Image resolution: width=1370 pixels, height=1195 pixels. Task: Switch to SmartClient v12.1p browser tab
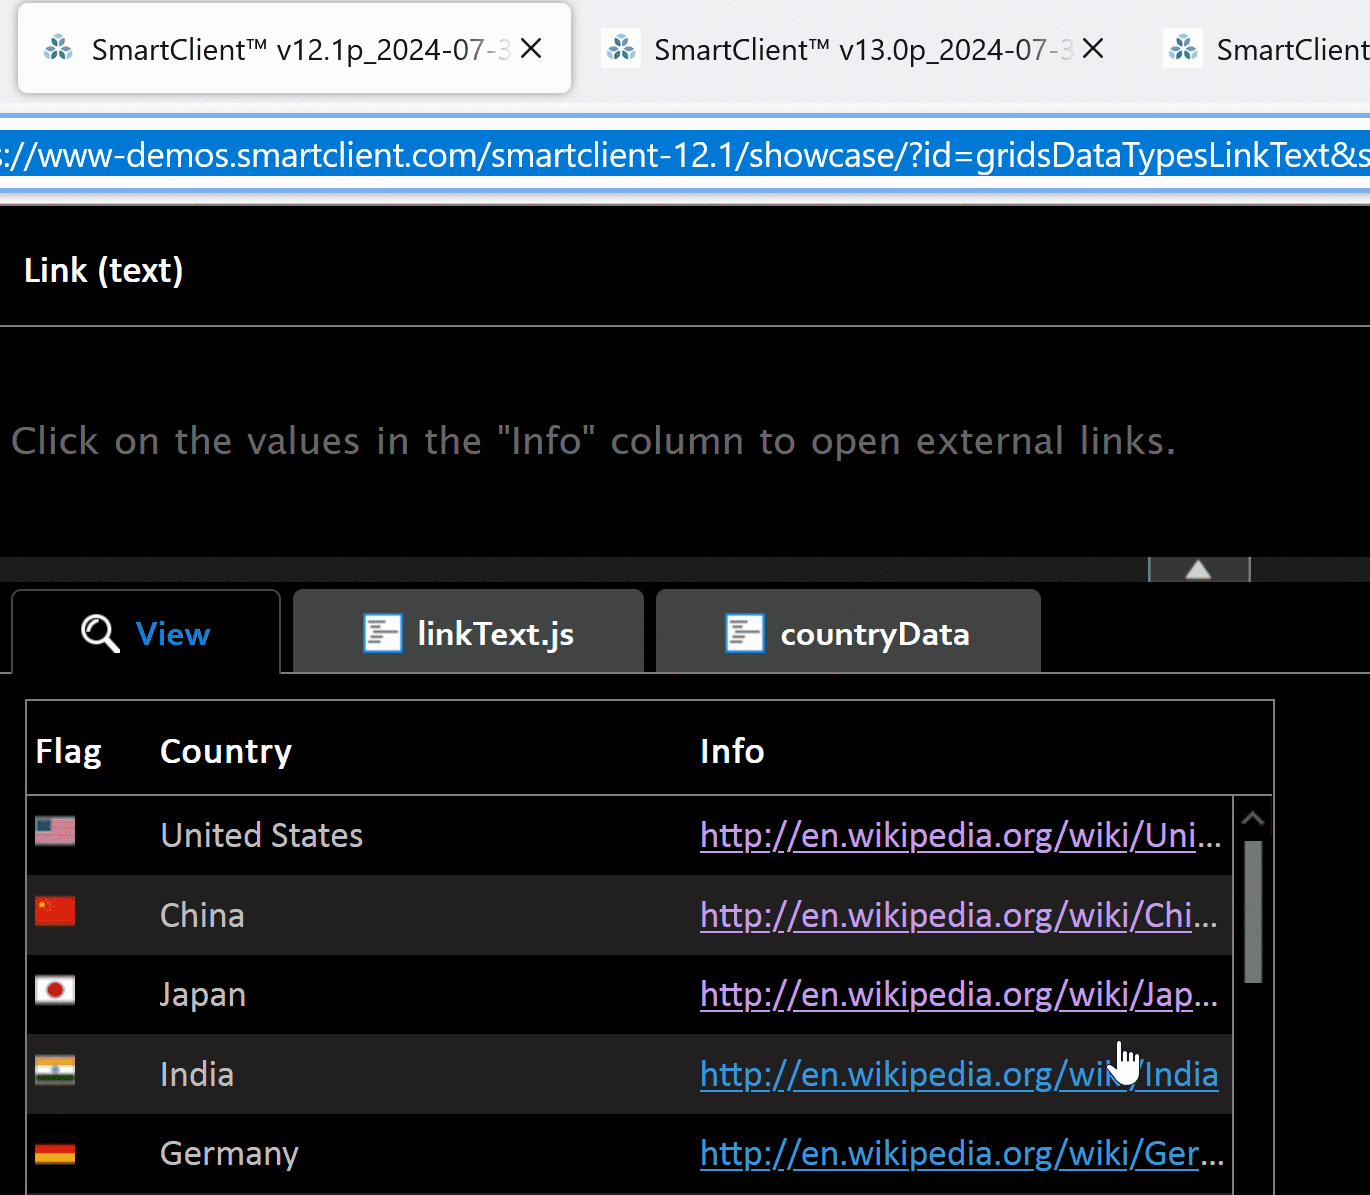point(294,49)
